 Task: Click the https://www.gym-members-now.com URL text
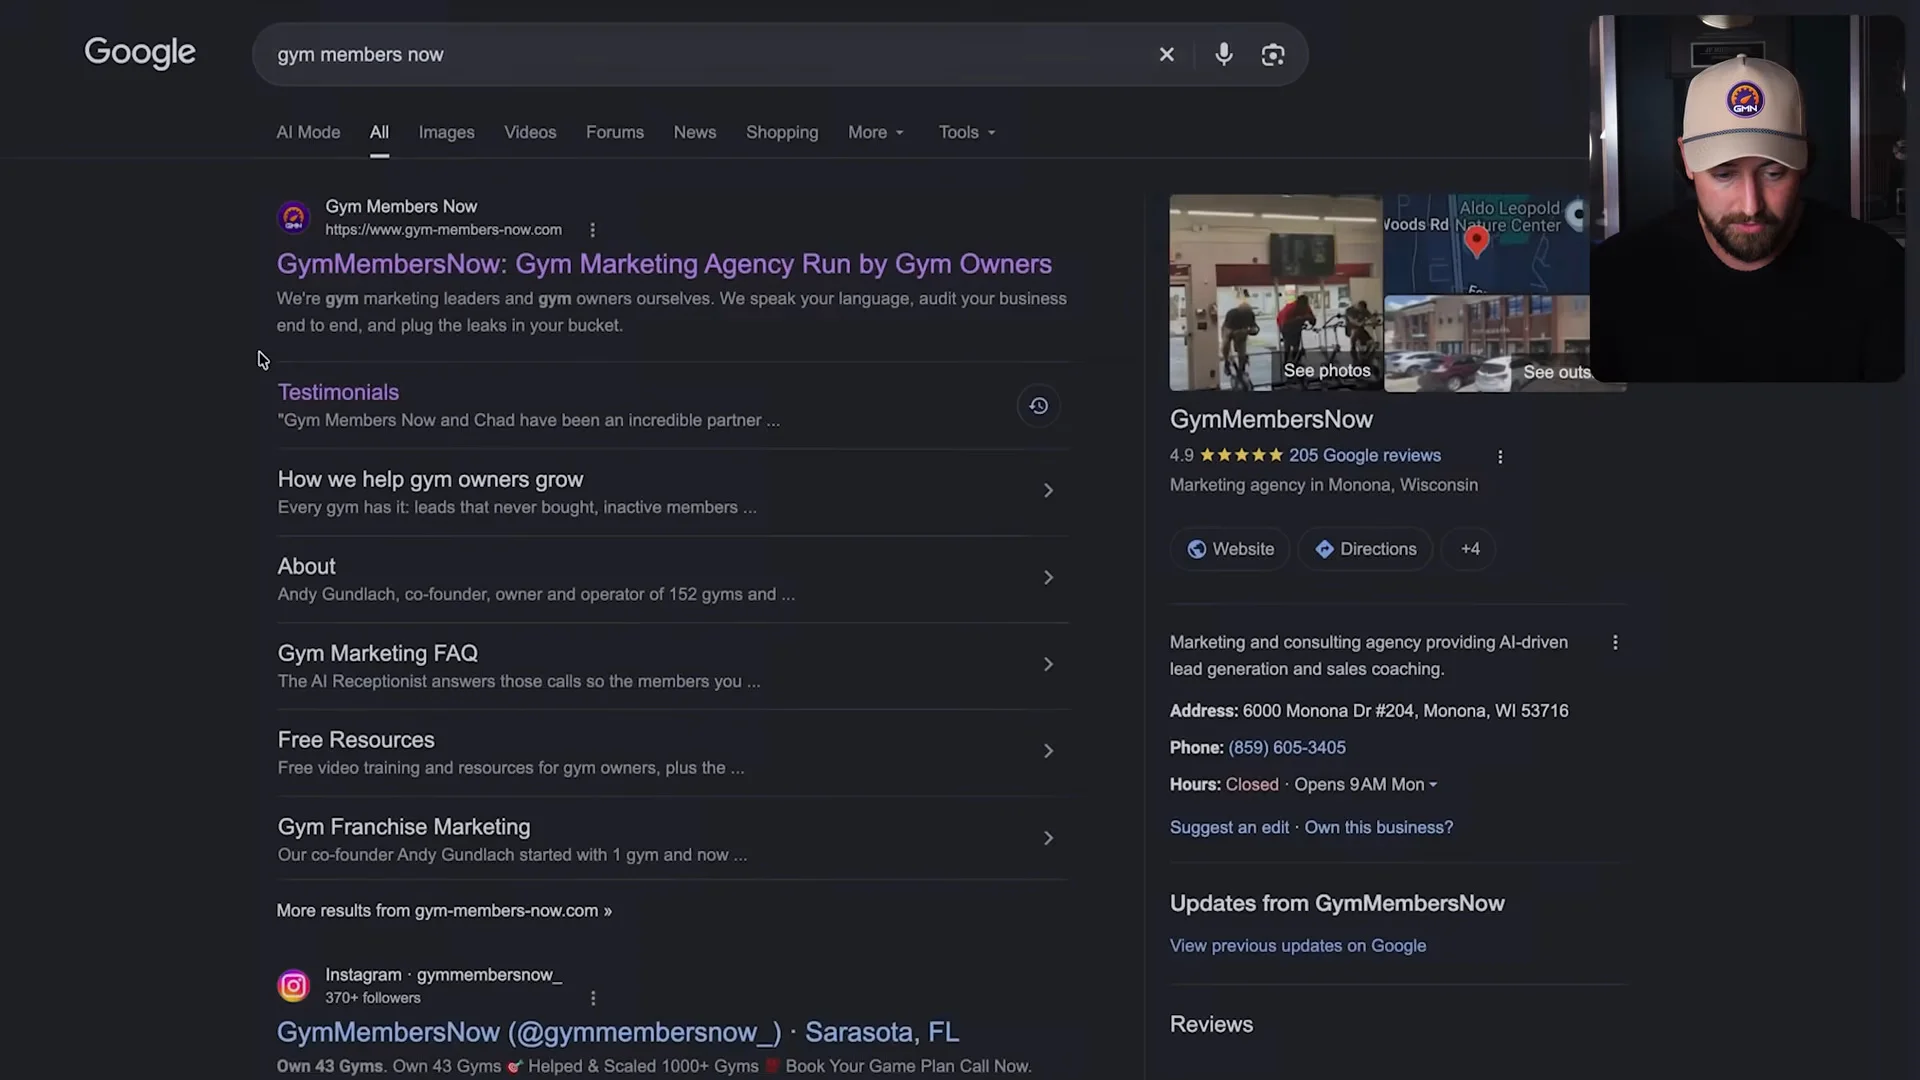coord(443,230)
